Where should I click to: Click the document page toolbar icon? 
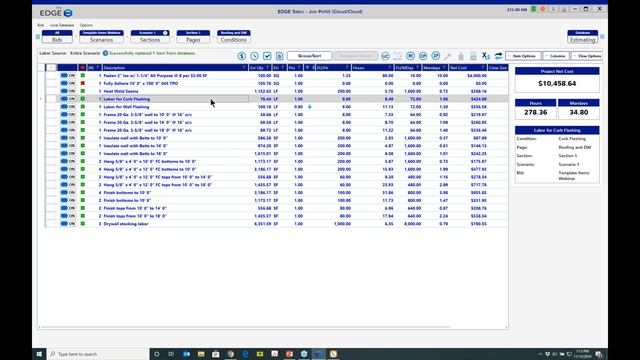(280, 56)
